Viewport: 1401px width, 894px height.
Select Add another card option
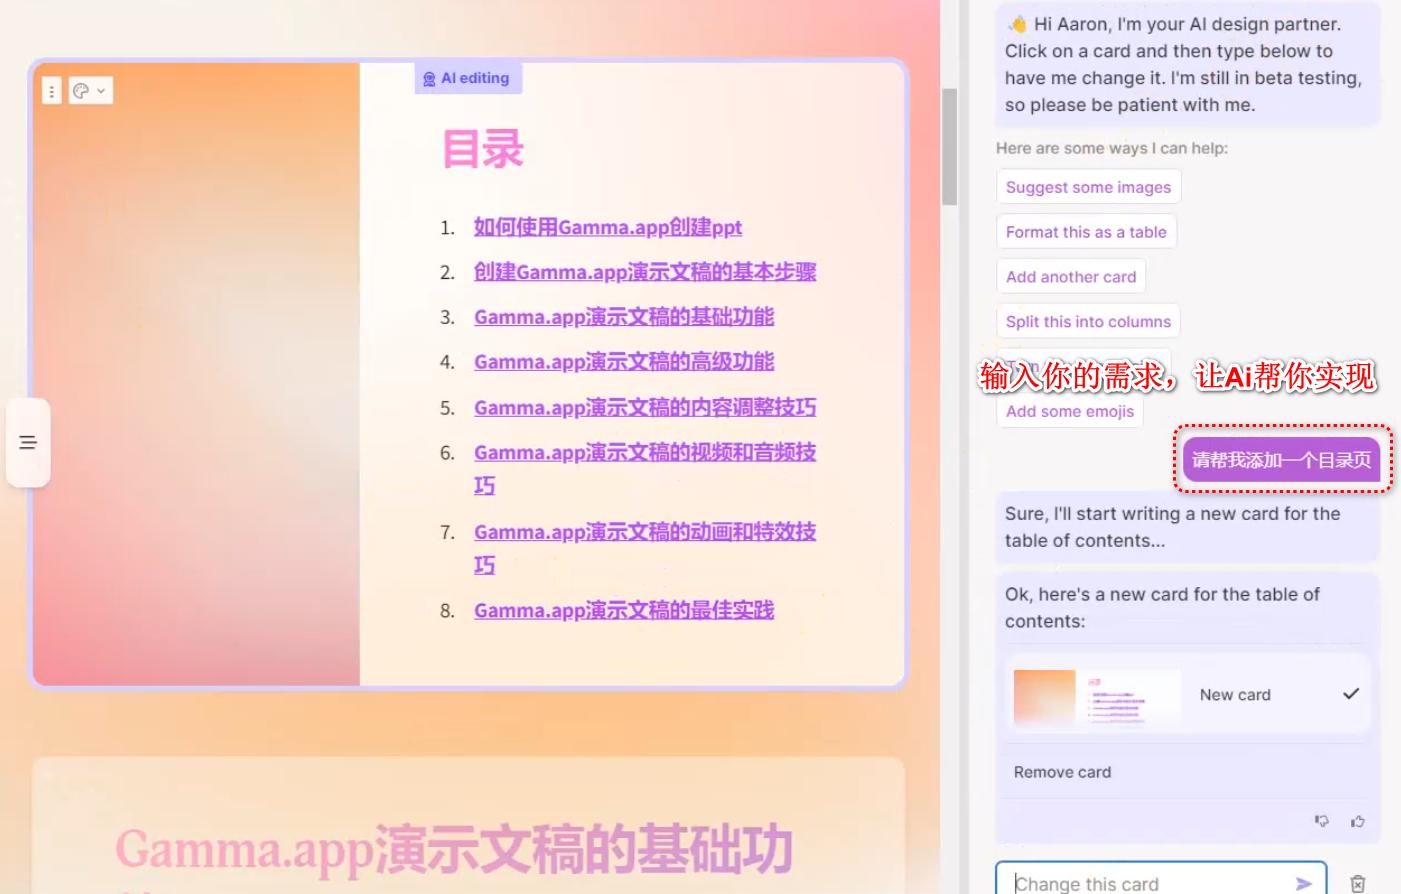point(1070,276)
